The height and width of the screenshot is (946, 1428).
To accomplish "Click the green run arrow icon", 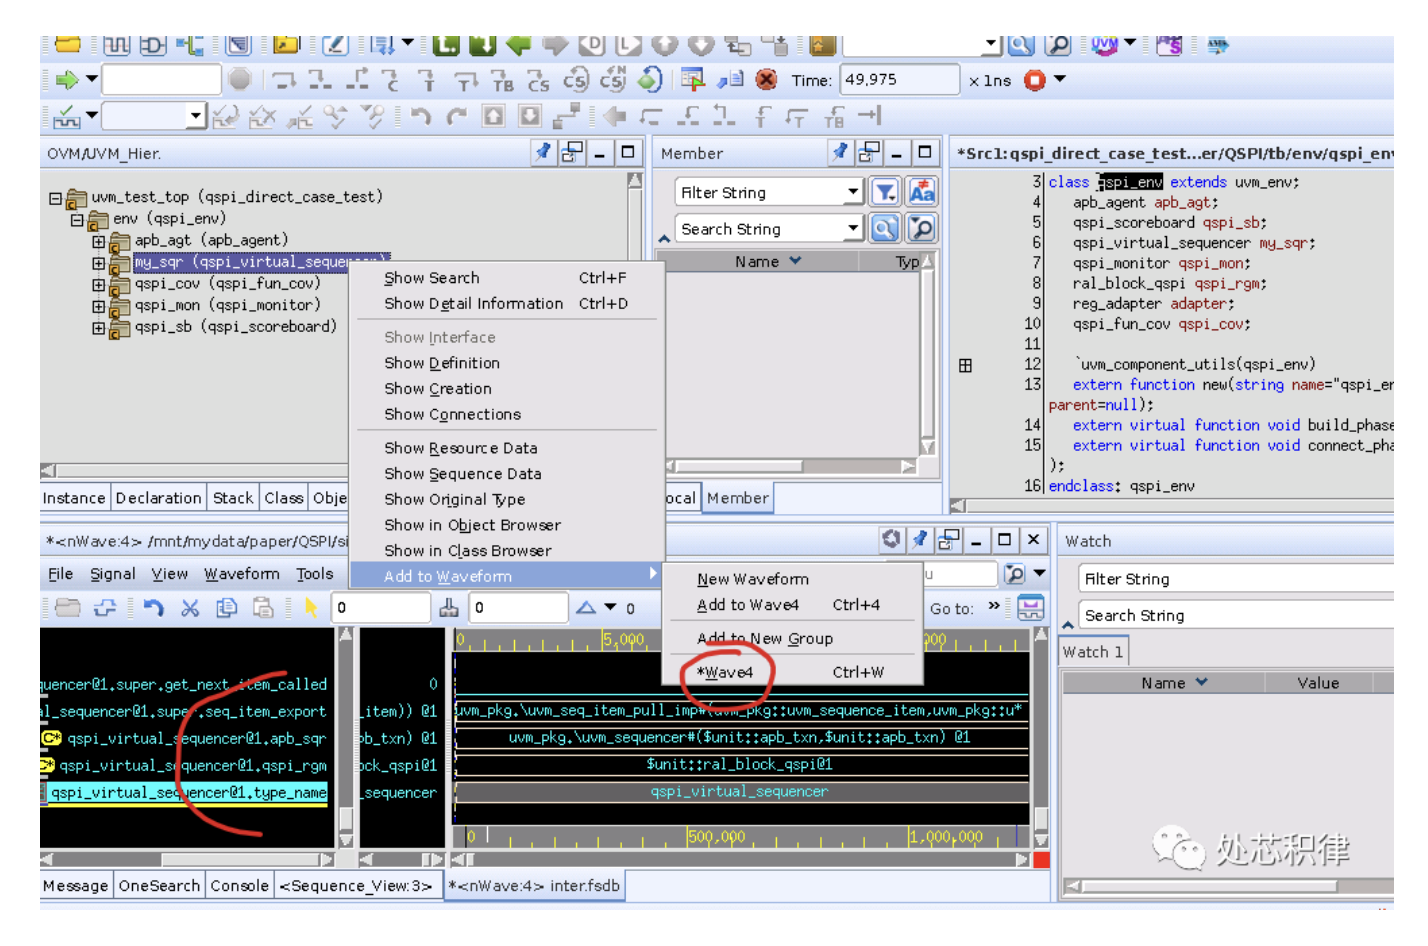I will click(x=67, y=80).
